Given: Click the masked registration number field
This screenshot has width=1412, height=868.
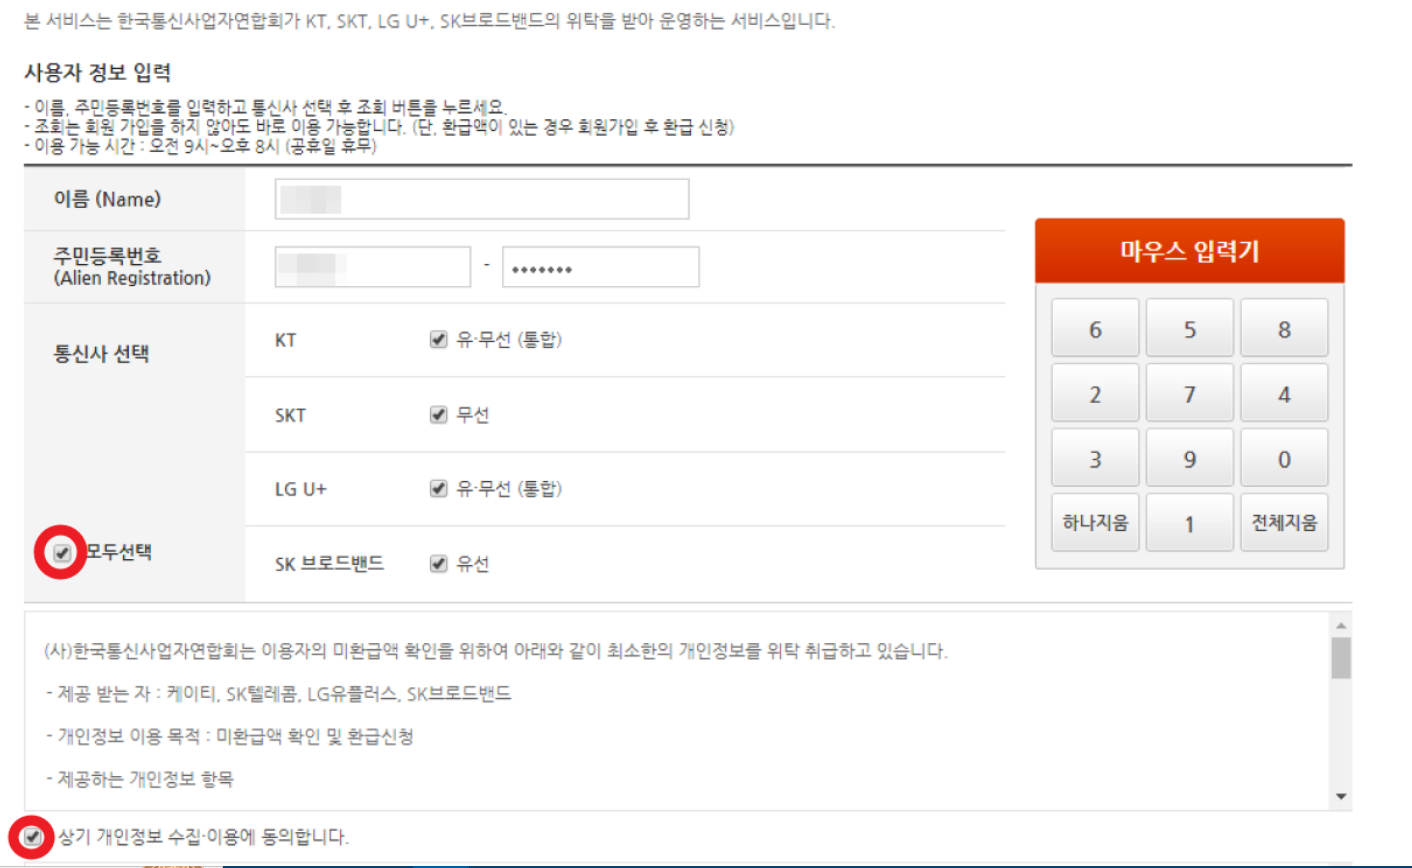Looking at the screenshot, I should (x=601, y=267).
